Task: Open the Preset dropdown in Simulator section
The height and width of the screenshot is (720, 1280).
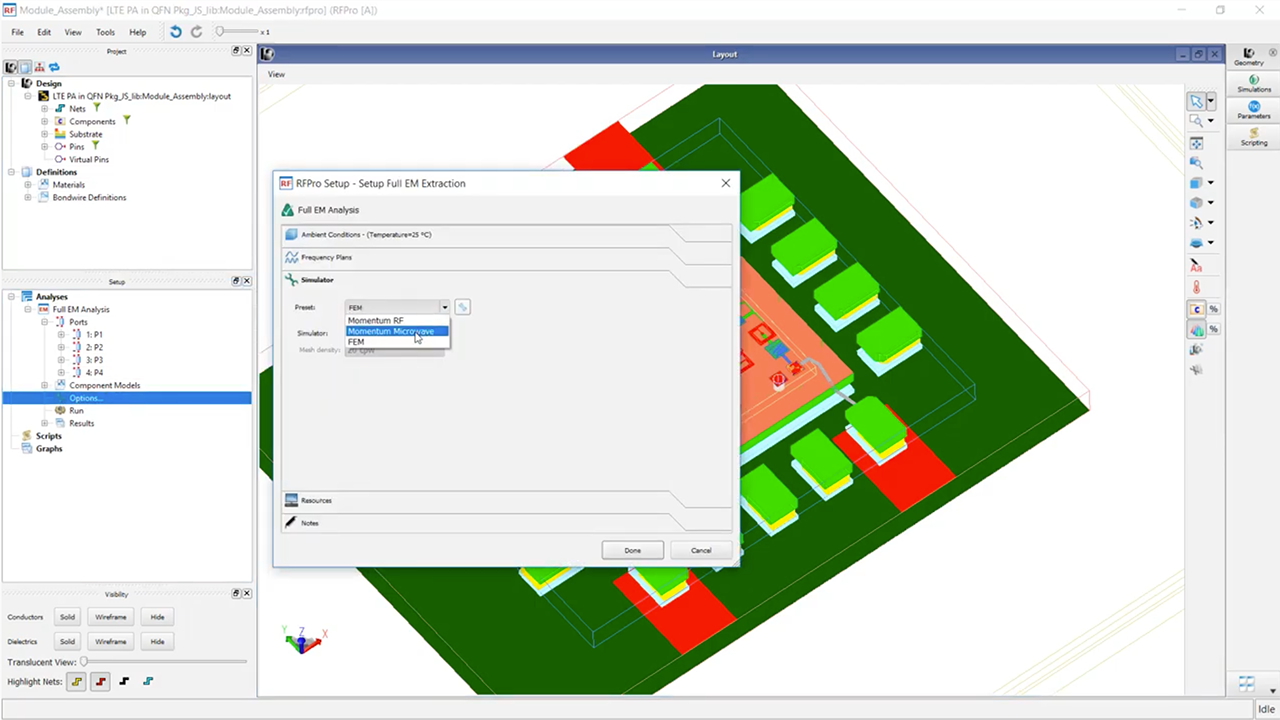Action: [443, 307]
